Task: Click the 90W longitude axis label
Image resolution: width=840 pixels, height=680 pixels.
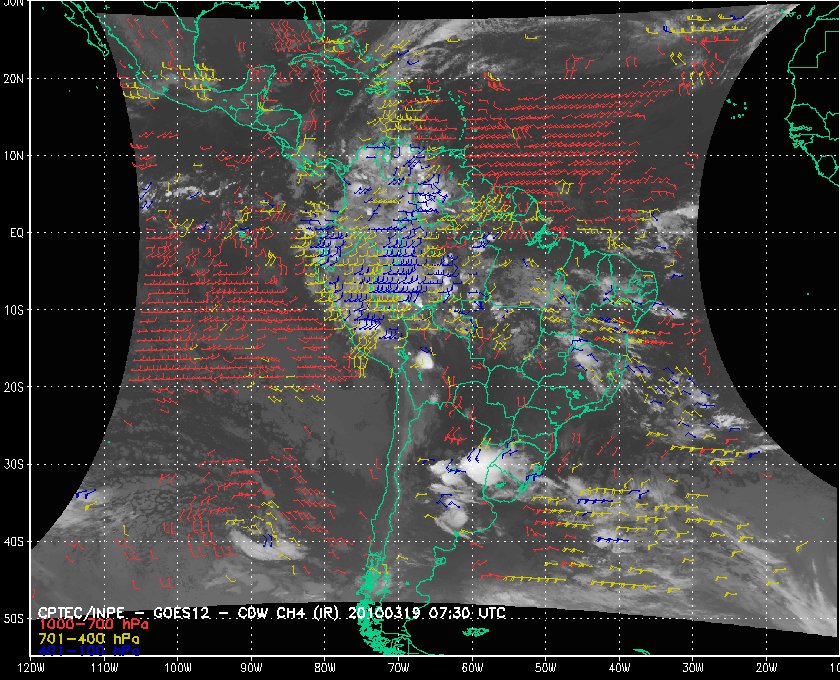Action: tap(251, 668)
